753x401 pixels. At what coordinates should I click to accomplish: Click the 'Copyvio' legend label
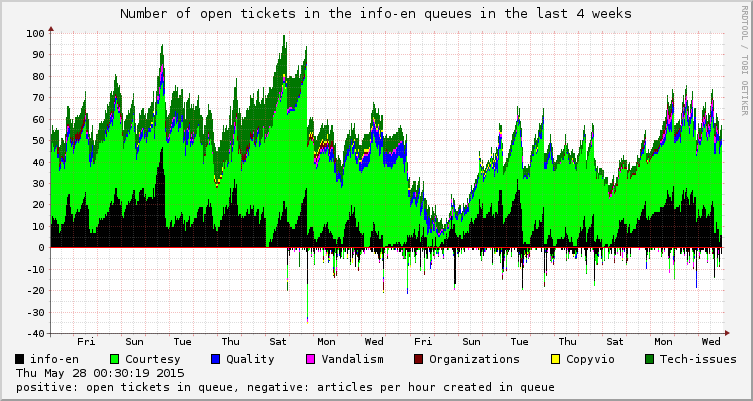click(590, 359)
